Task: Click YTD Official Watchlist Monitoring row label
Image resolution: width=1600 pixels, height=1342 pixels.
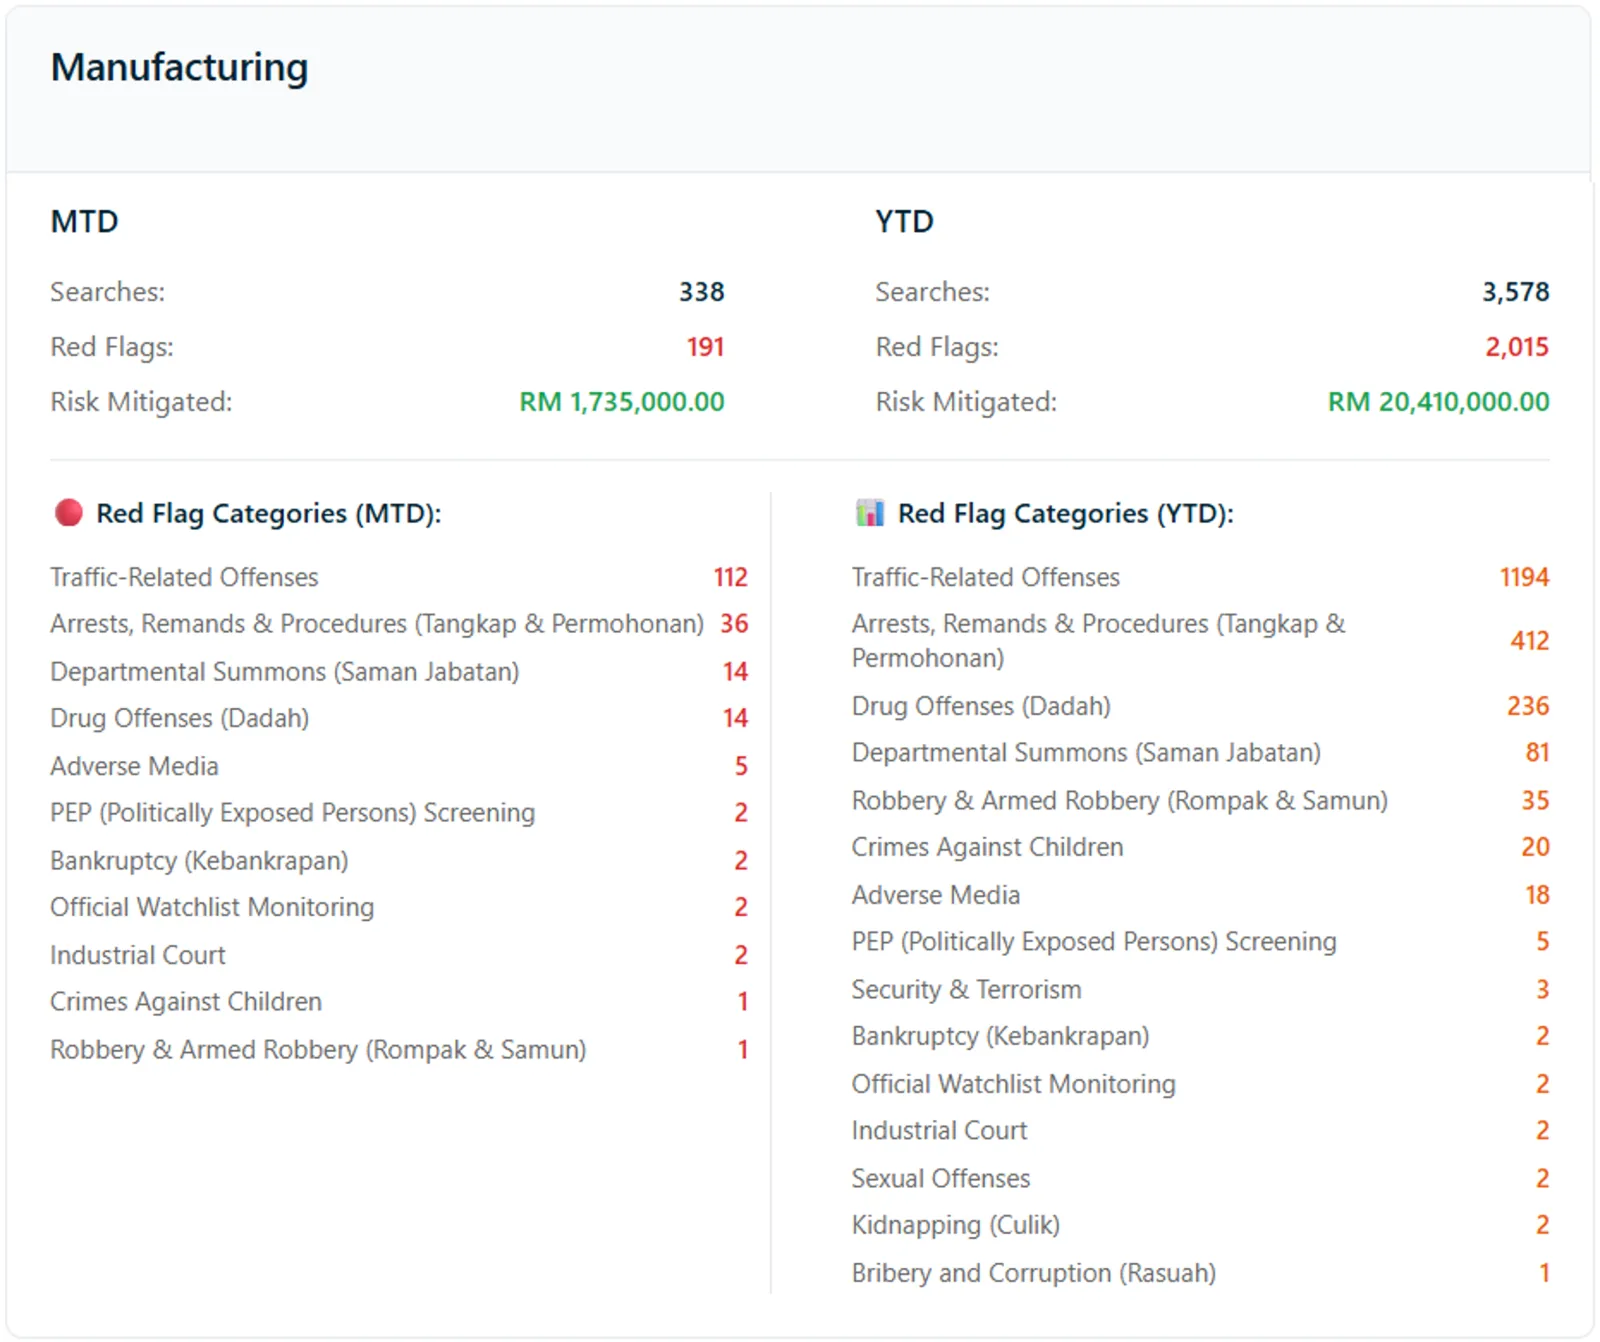Action: (x=1014, y=1084)
